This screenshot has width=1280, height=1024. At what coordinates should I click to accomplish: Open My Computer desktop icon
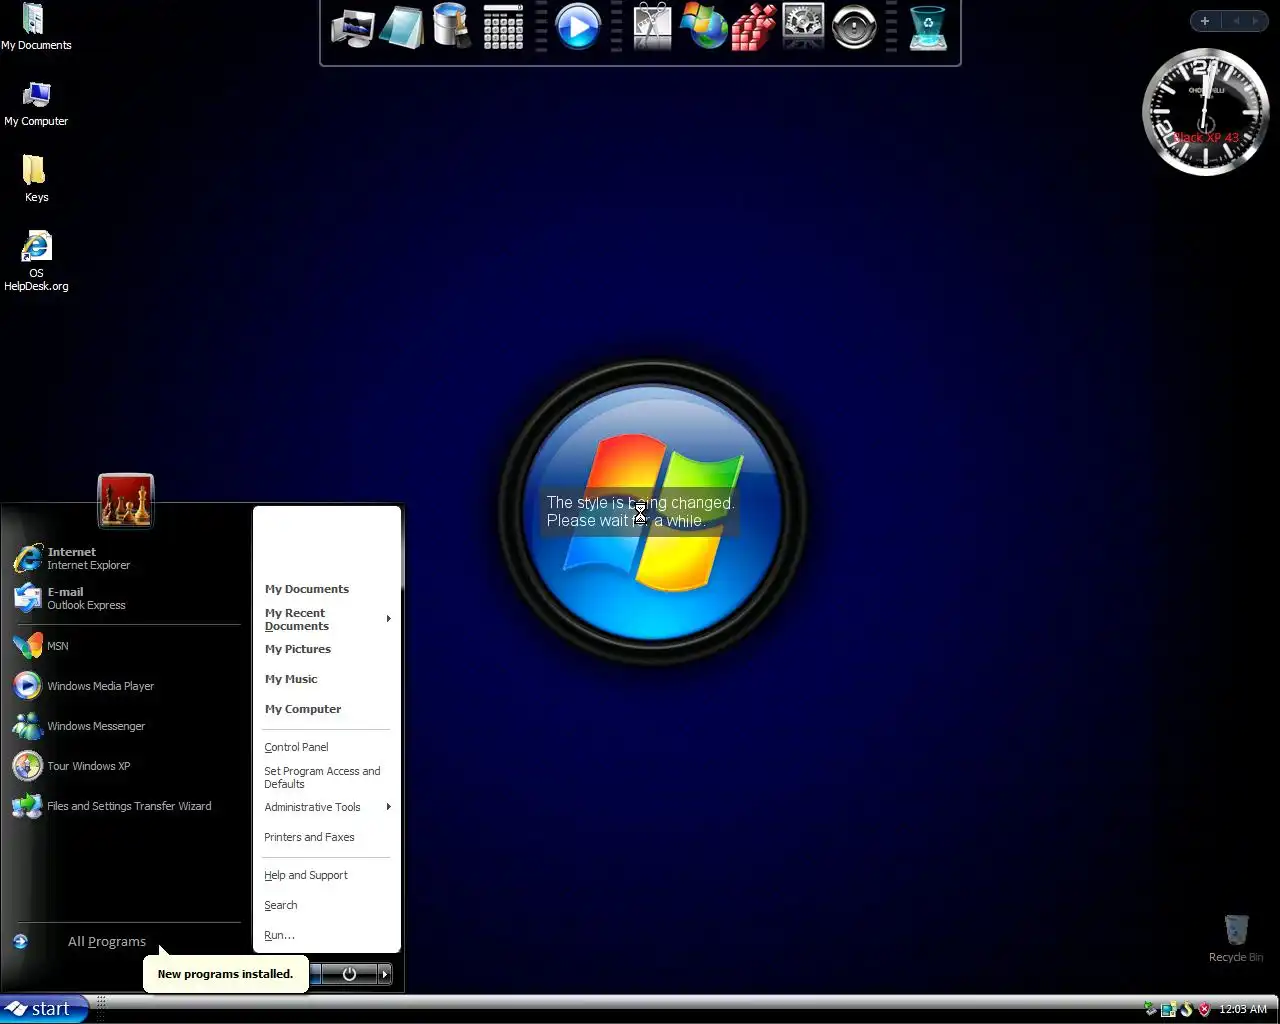pos(36,104)
